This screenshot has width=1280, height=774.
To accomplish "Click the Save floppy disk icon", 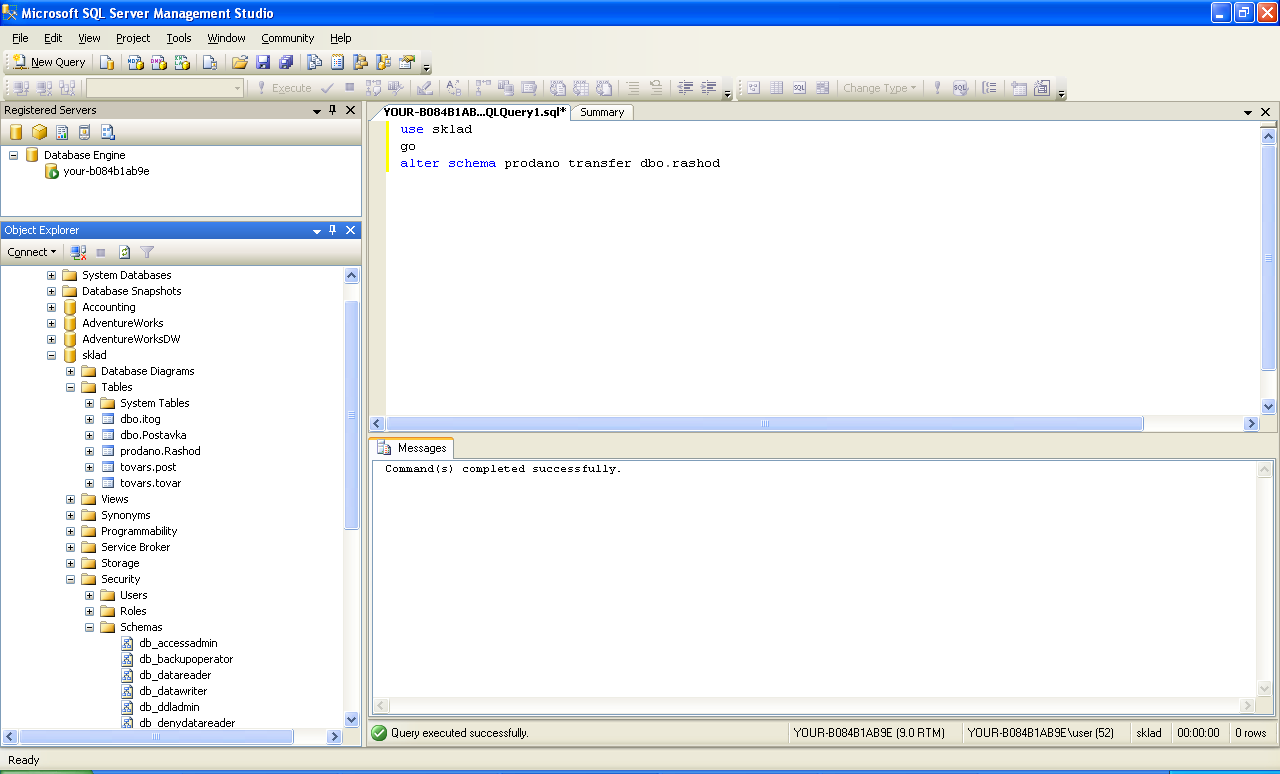I will pos(263,62).
